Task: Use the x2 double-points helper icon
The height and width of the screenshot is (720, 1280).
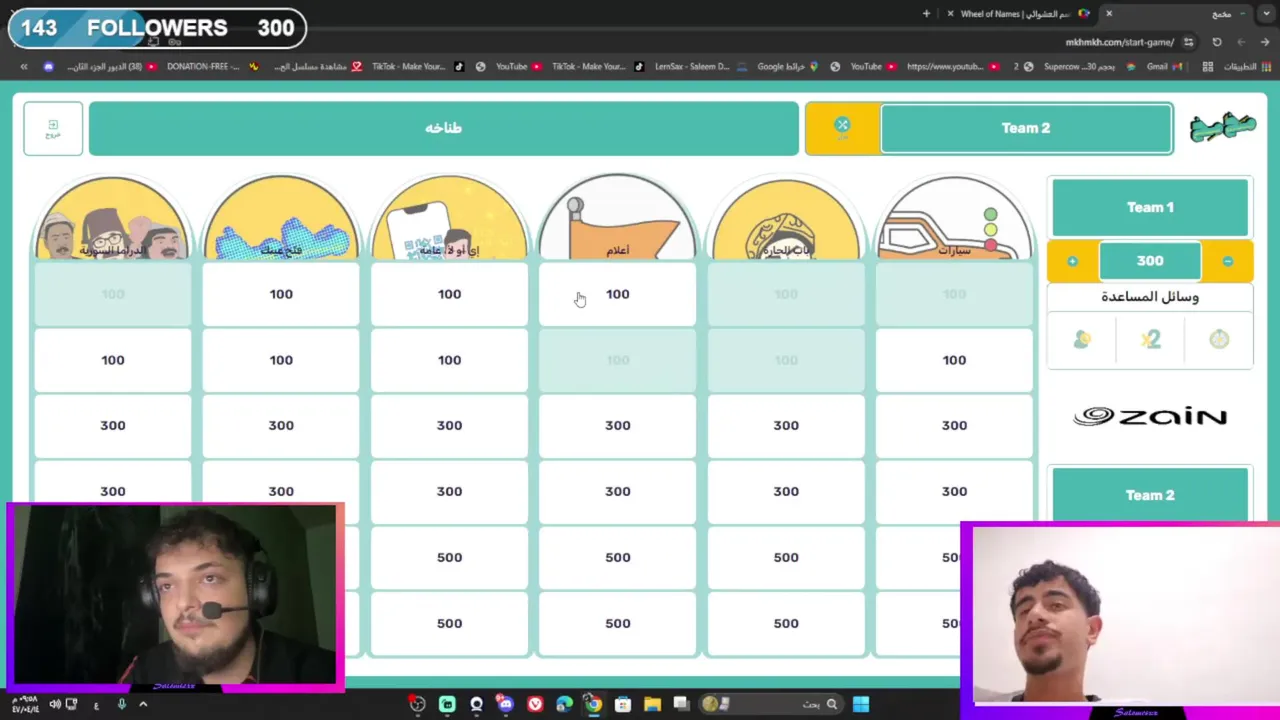Action: pyautogui.click(x=1150, y=340)
